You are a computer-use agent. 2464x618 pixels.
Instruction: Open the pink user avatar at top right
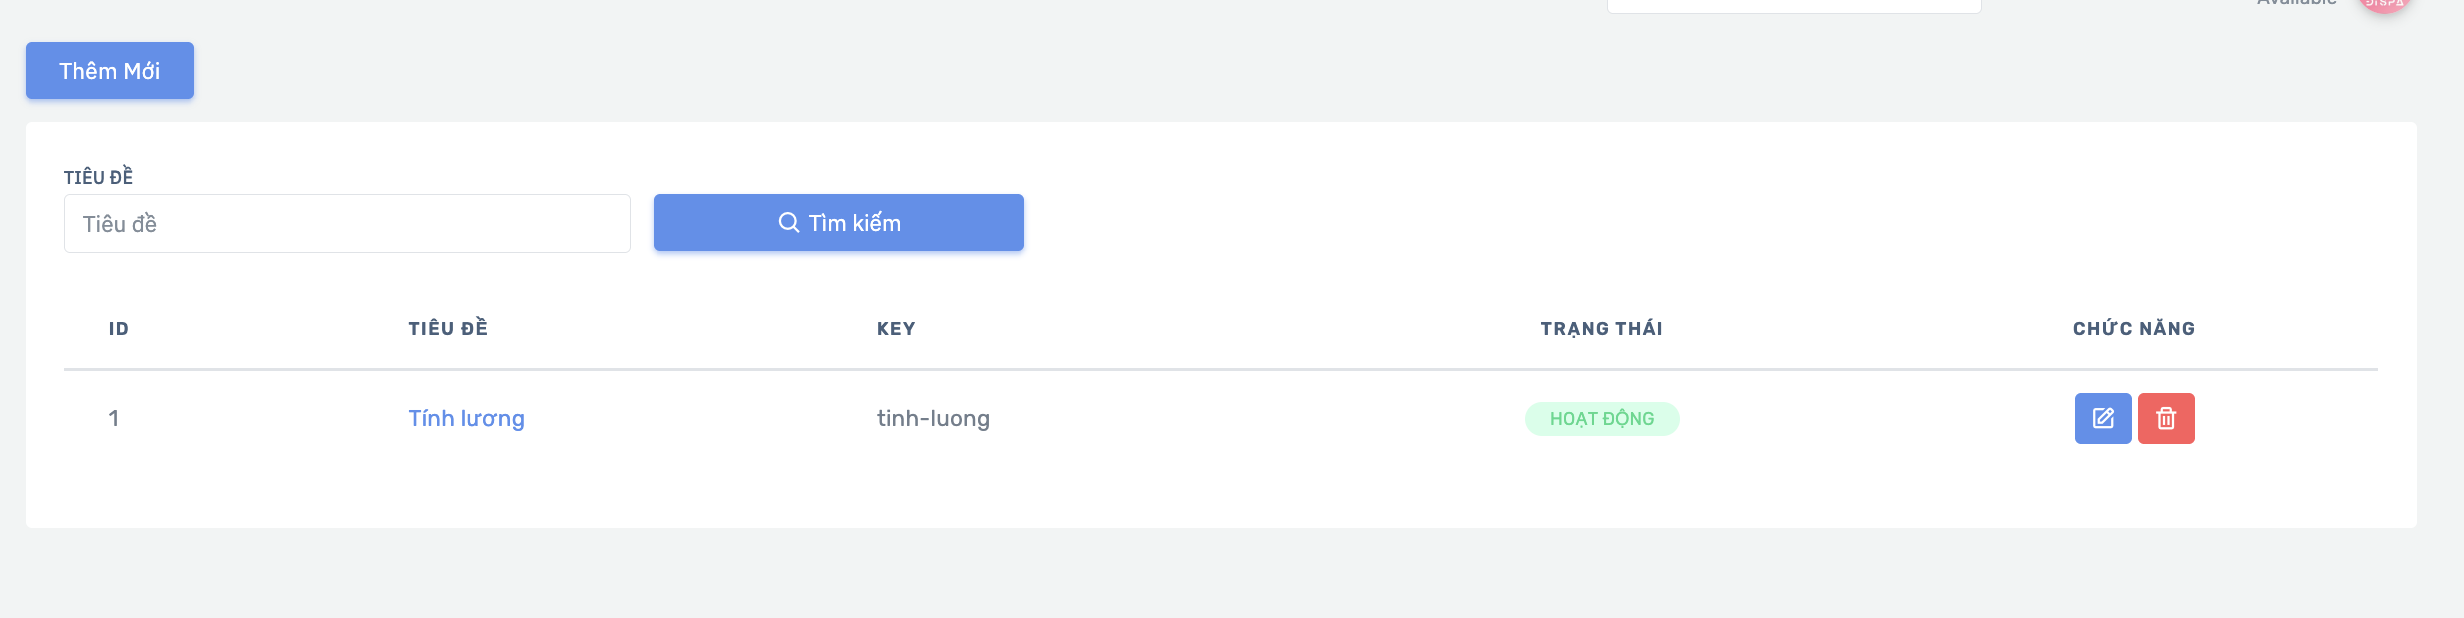(2385, 4)
